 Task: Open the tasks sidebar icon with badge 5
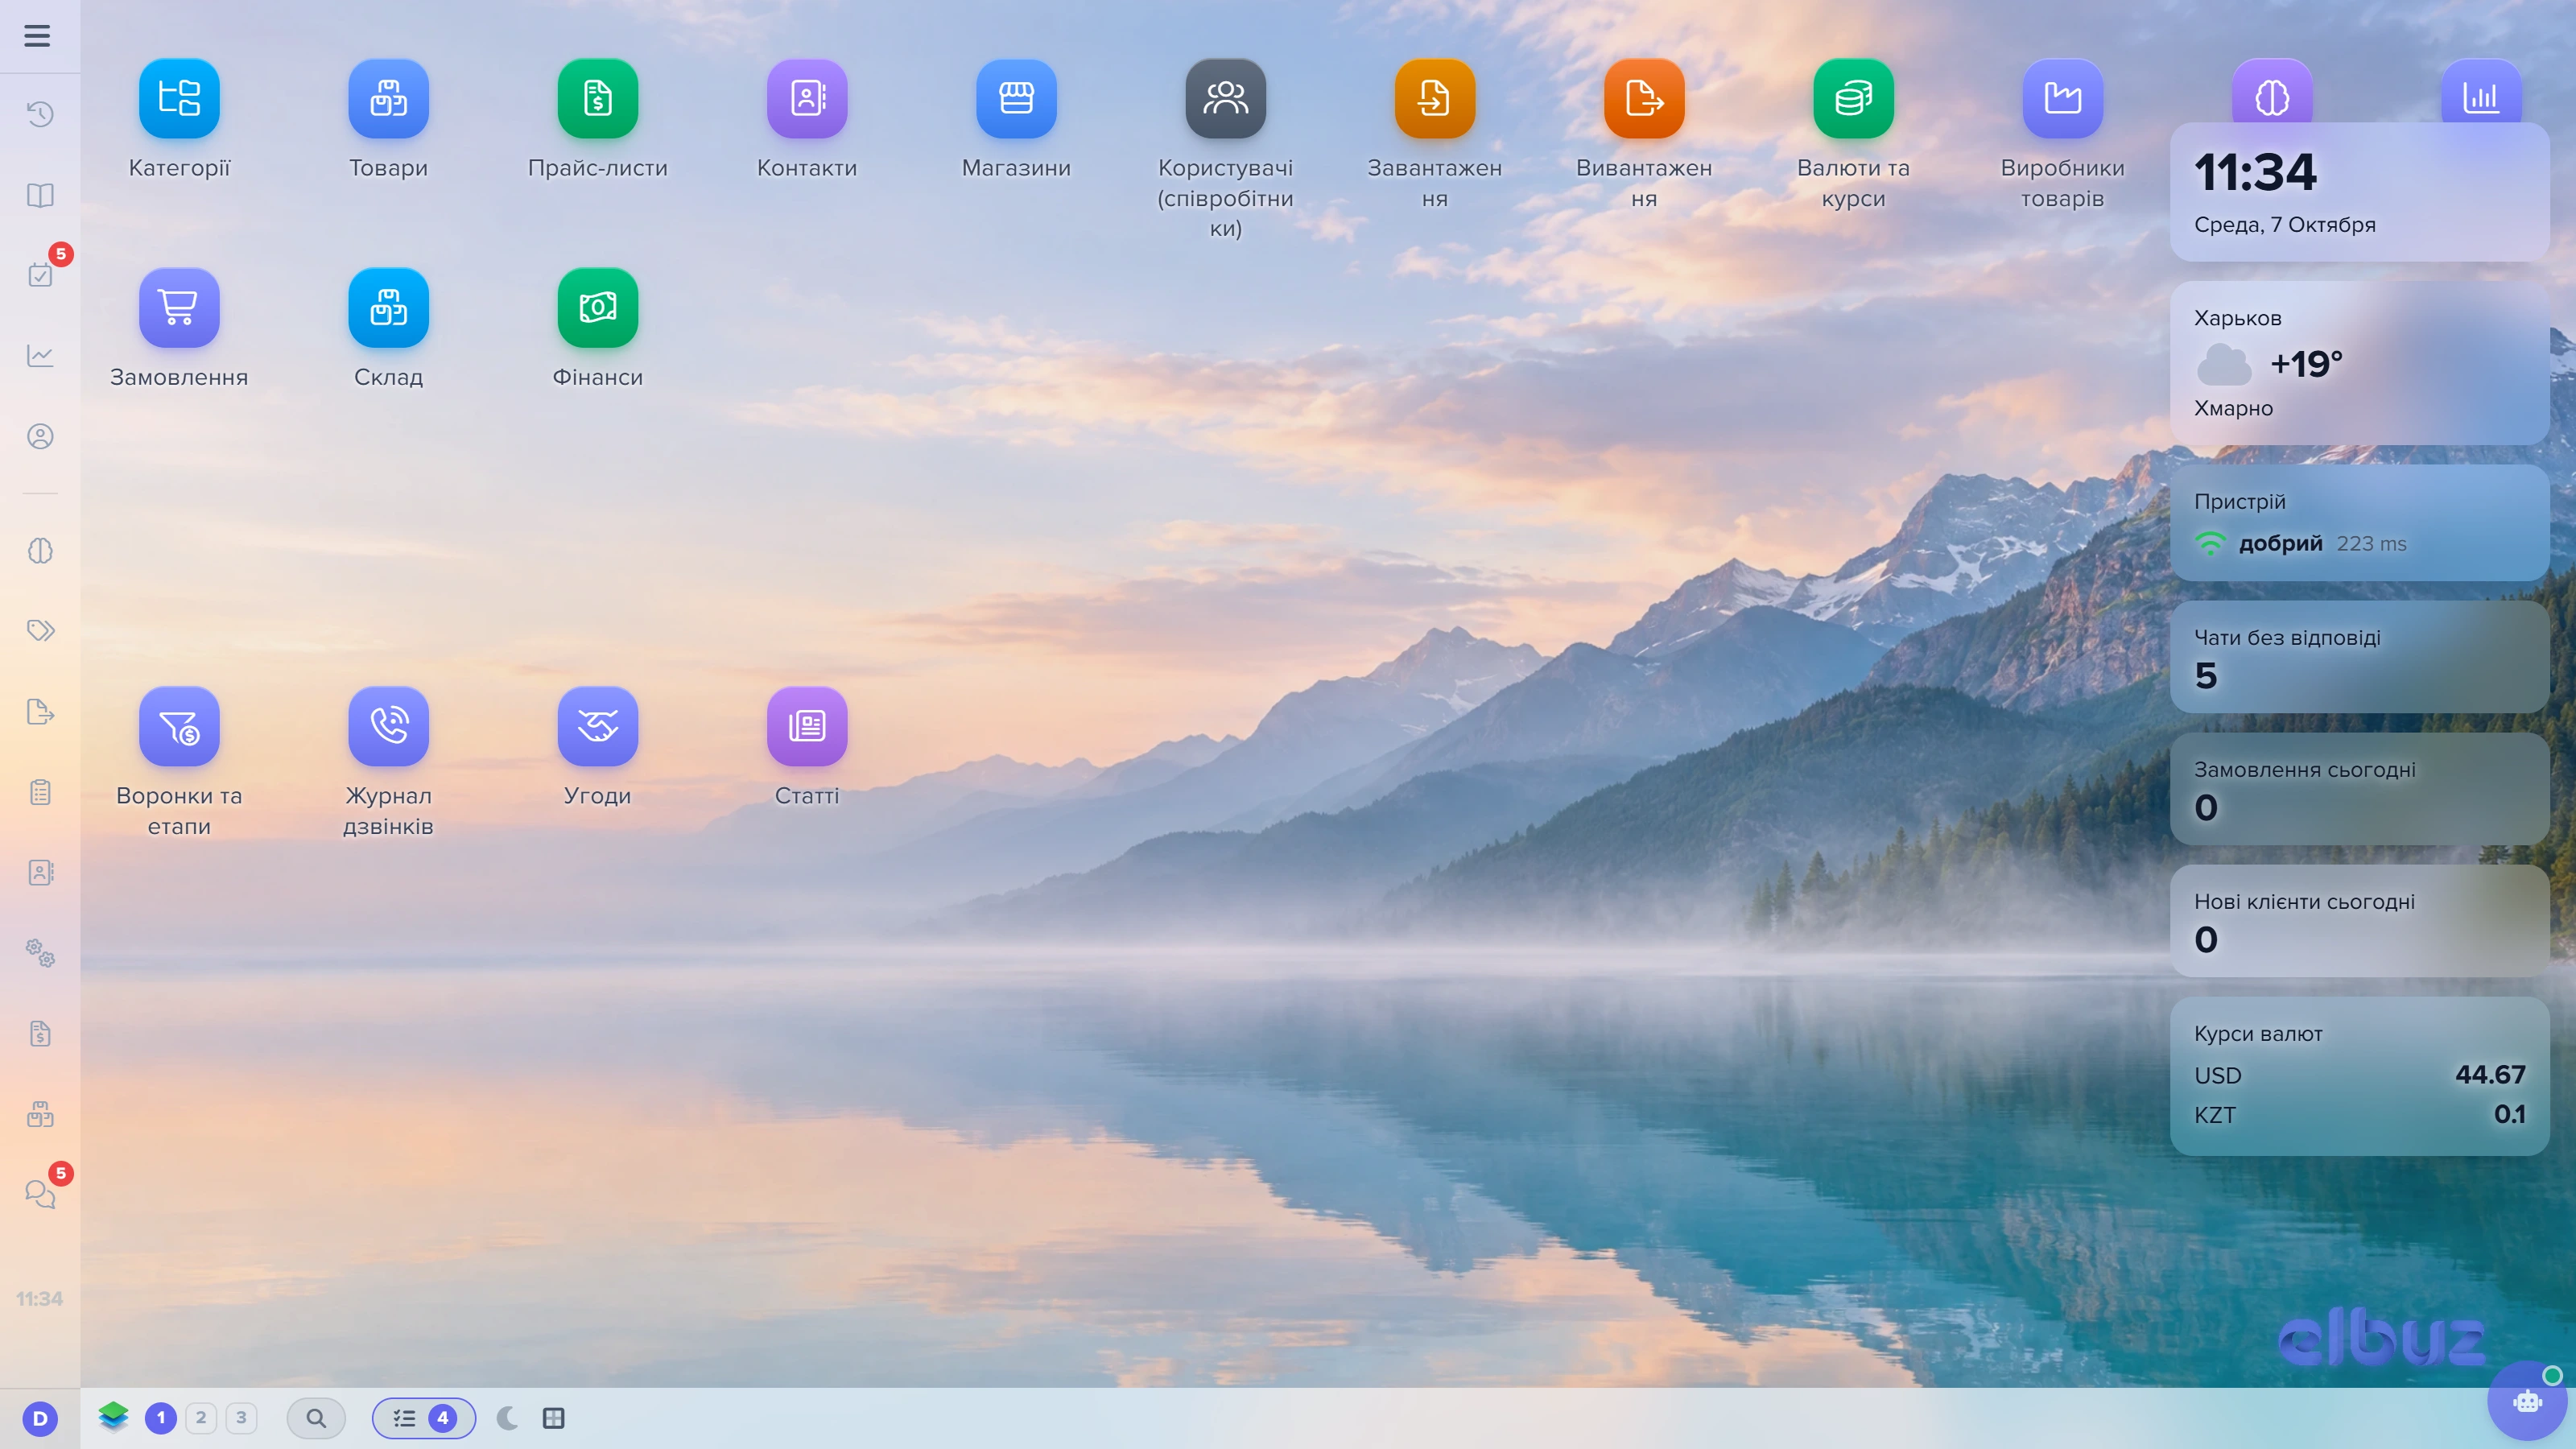[x=40, y=274]
